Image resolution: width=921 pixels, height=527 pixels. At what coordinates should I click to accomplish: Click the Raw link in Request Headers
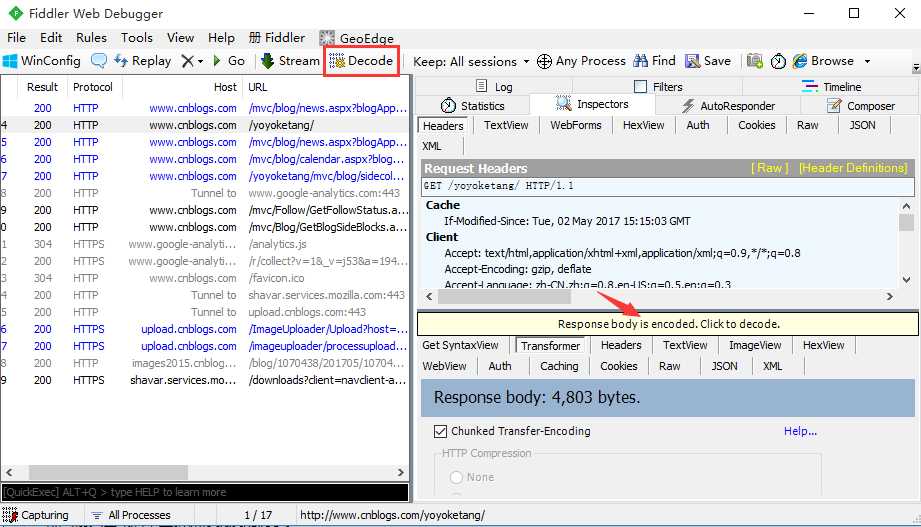coord(769,168)
